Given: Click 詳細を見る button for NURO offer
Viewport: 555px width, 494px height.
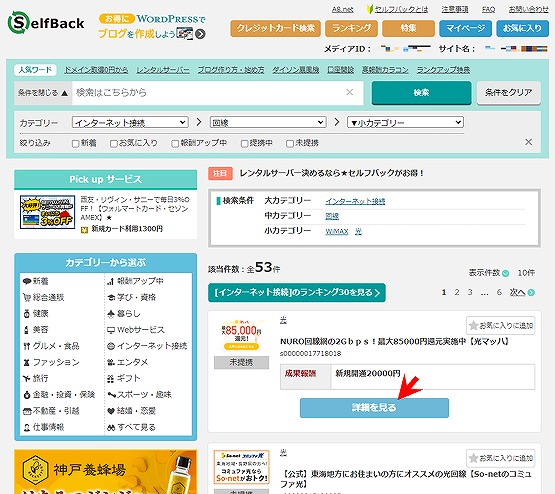Looking at the screenshot, I should [x=374, y=408].
